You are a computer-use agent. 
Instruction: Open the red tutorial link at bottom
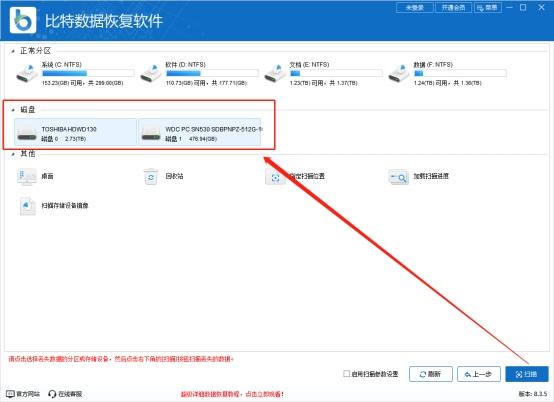pos(232,394)
